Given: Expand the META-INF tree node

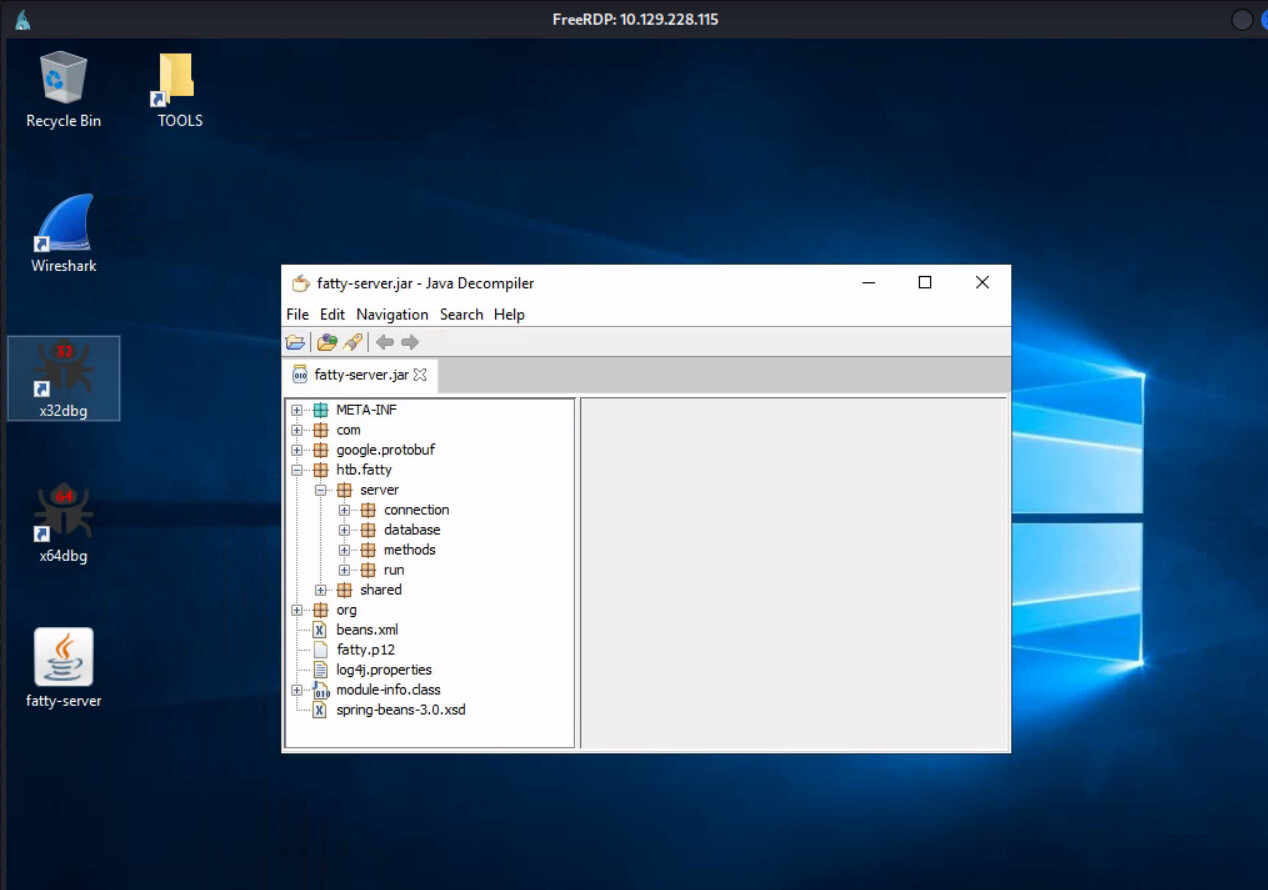Looking at the screenshot, I should click(x=297, y=410).
